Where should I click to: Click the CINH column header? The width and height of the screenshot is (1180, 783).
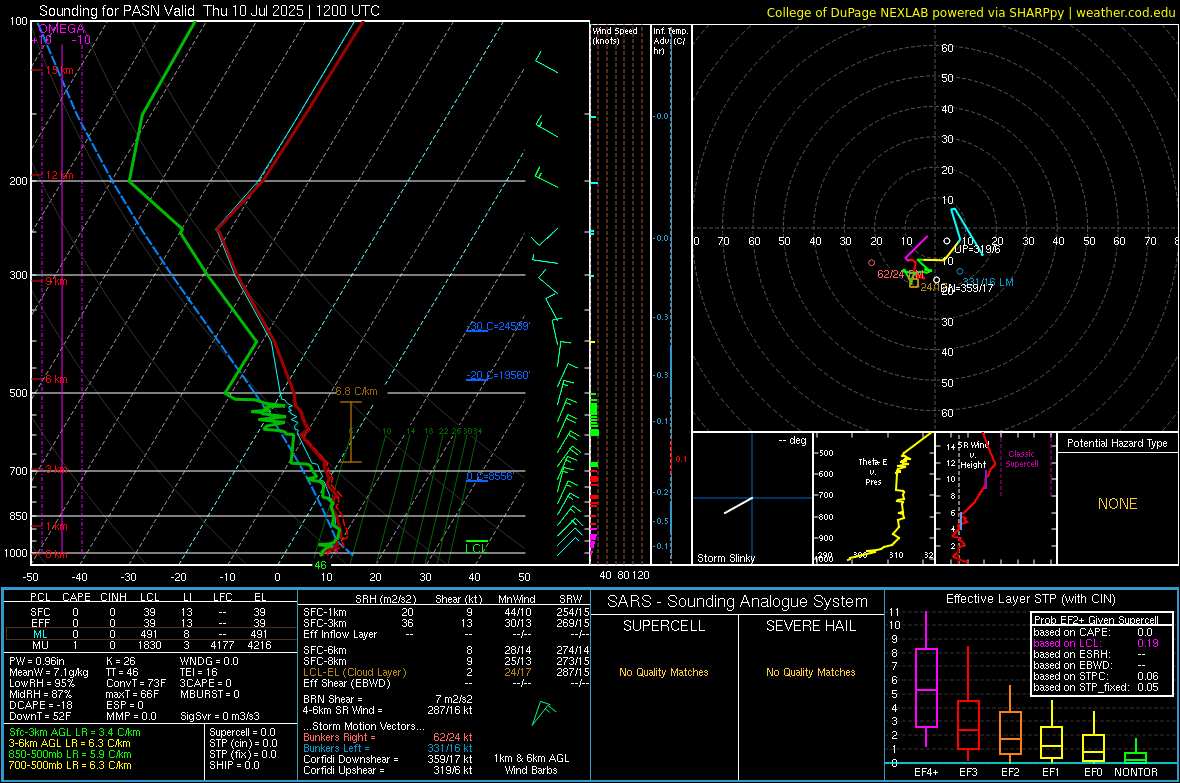click(114, 597)
